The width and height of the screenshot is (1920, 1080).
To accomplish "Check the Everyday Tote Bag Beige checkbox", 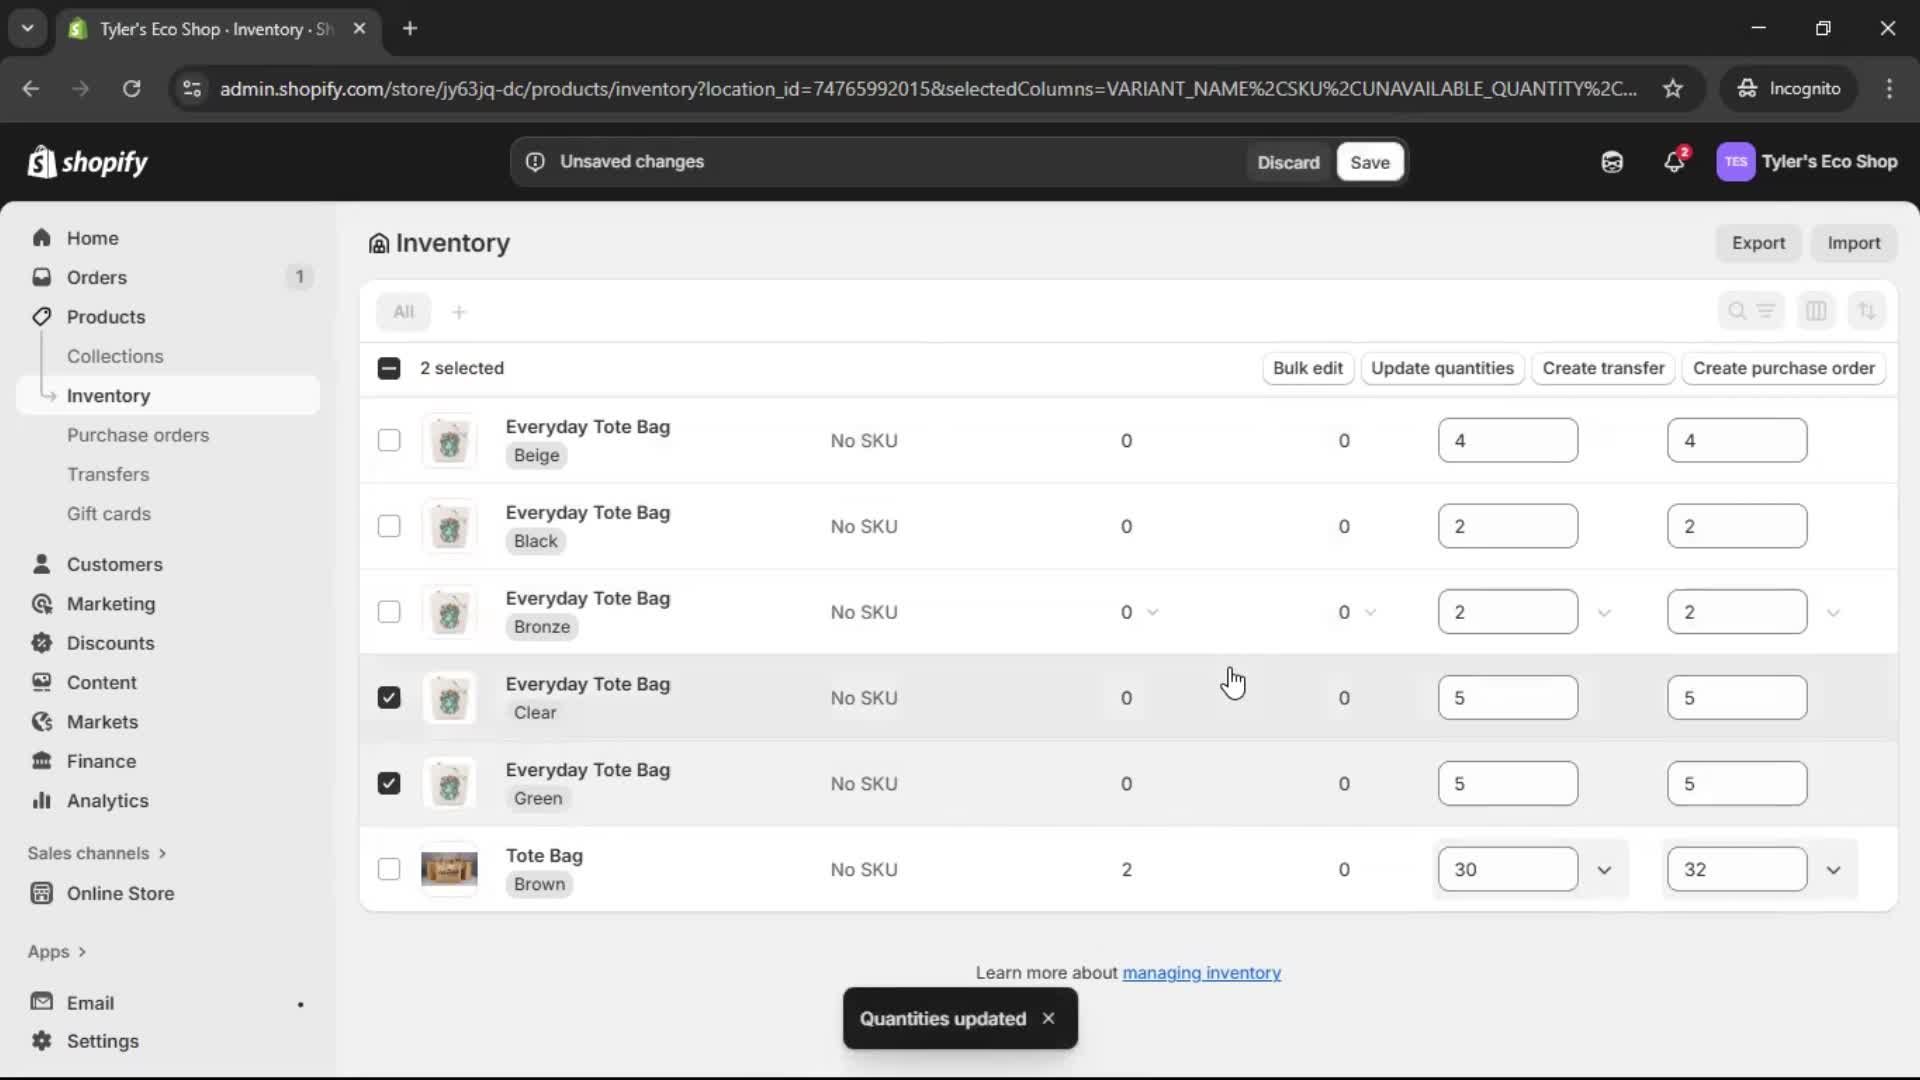I will tap(389, 440).
